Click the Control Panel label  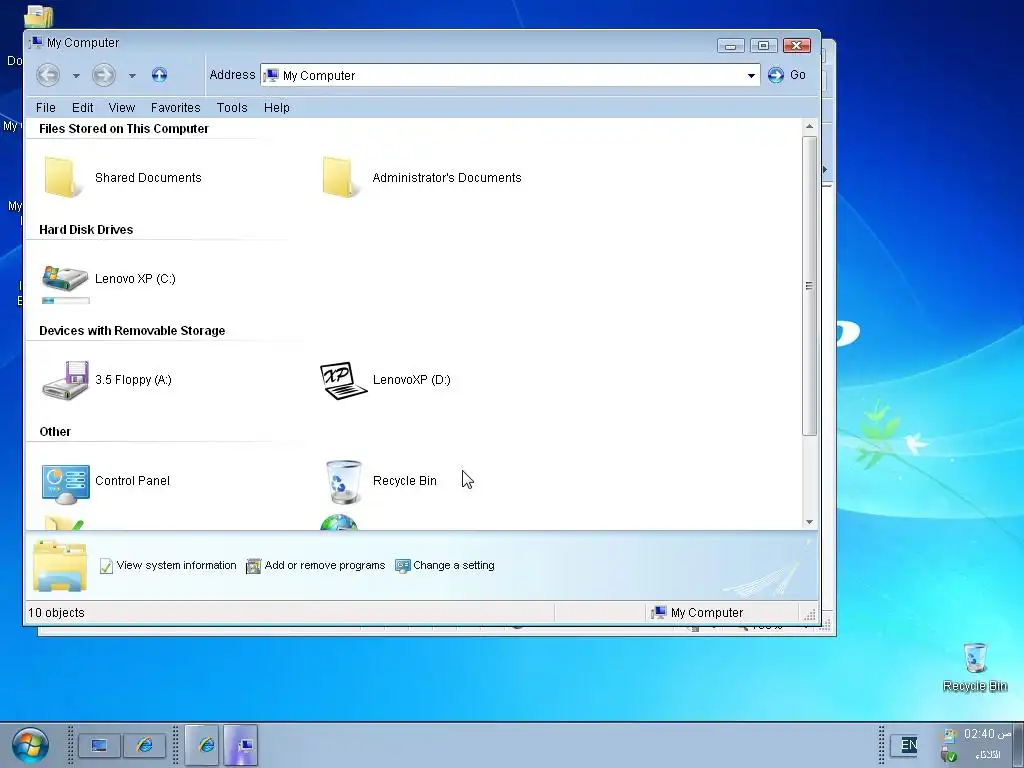(133, 481)
